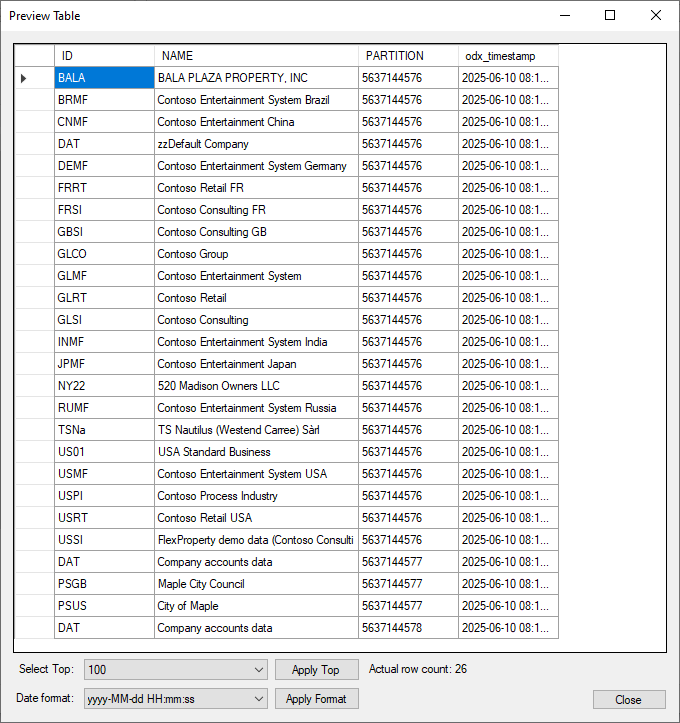The width and height of the screenshot is (680, 723).
Task: Click the FlexProperty demo data cell
Action: 256,540
